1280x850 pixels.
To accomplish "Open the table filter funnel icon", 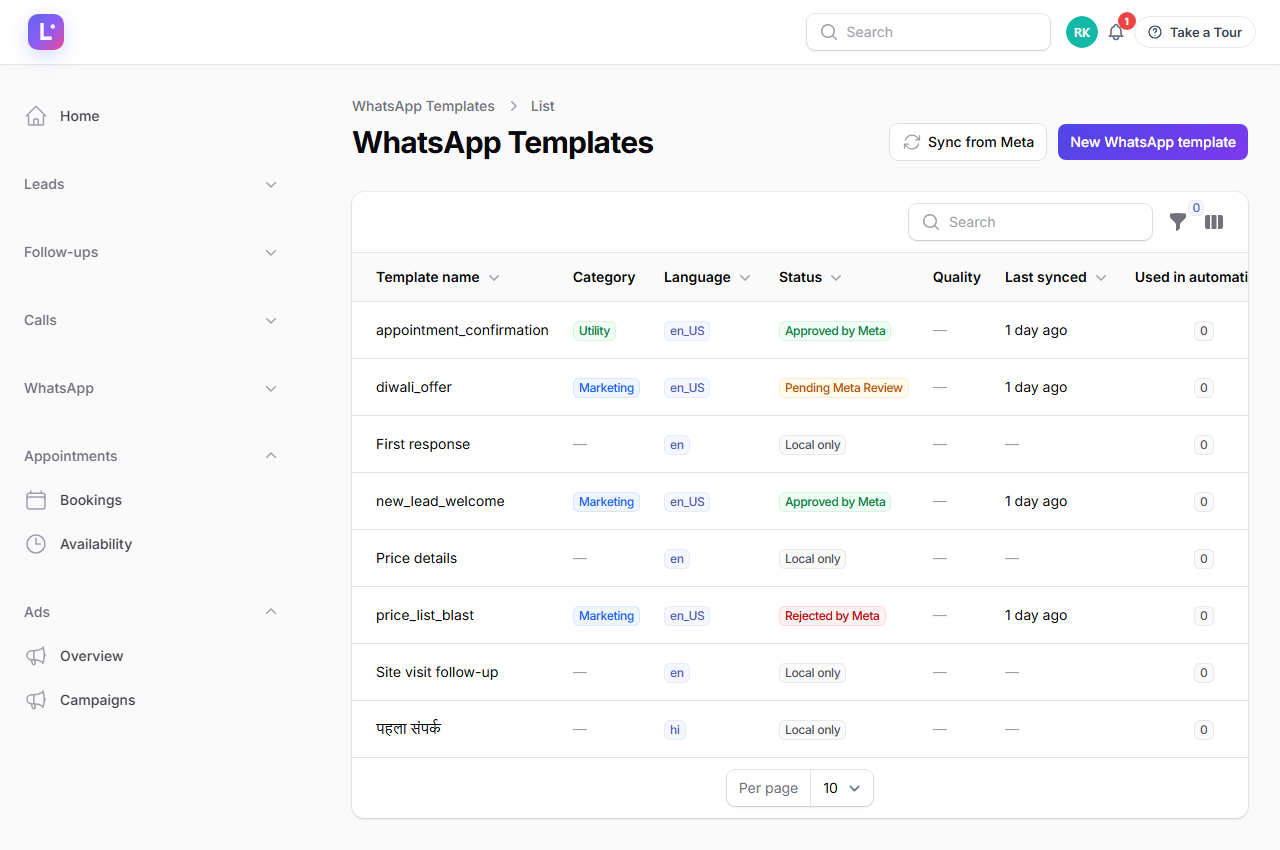I will click(1178, 222).
